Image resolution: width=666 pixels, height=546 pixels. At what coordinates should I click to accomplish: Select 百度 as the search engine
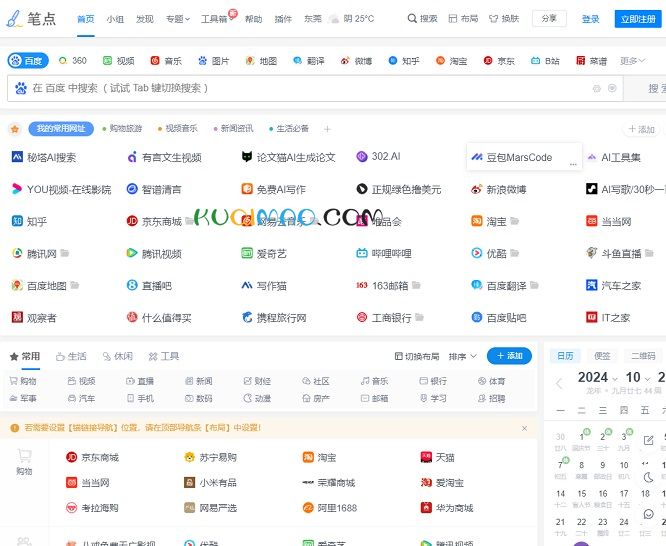[x=29, y=61]
